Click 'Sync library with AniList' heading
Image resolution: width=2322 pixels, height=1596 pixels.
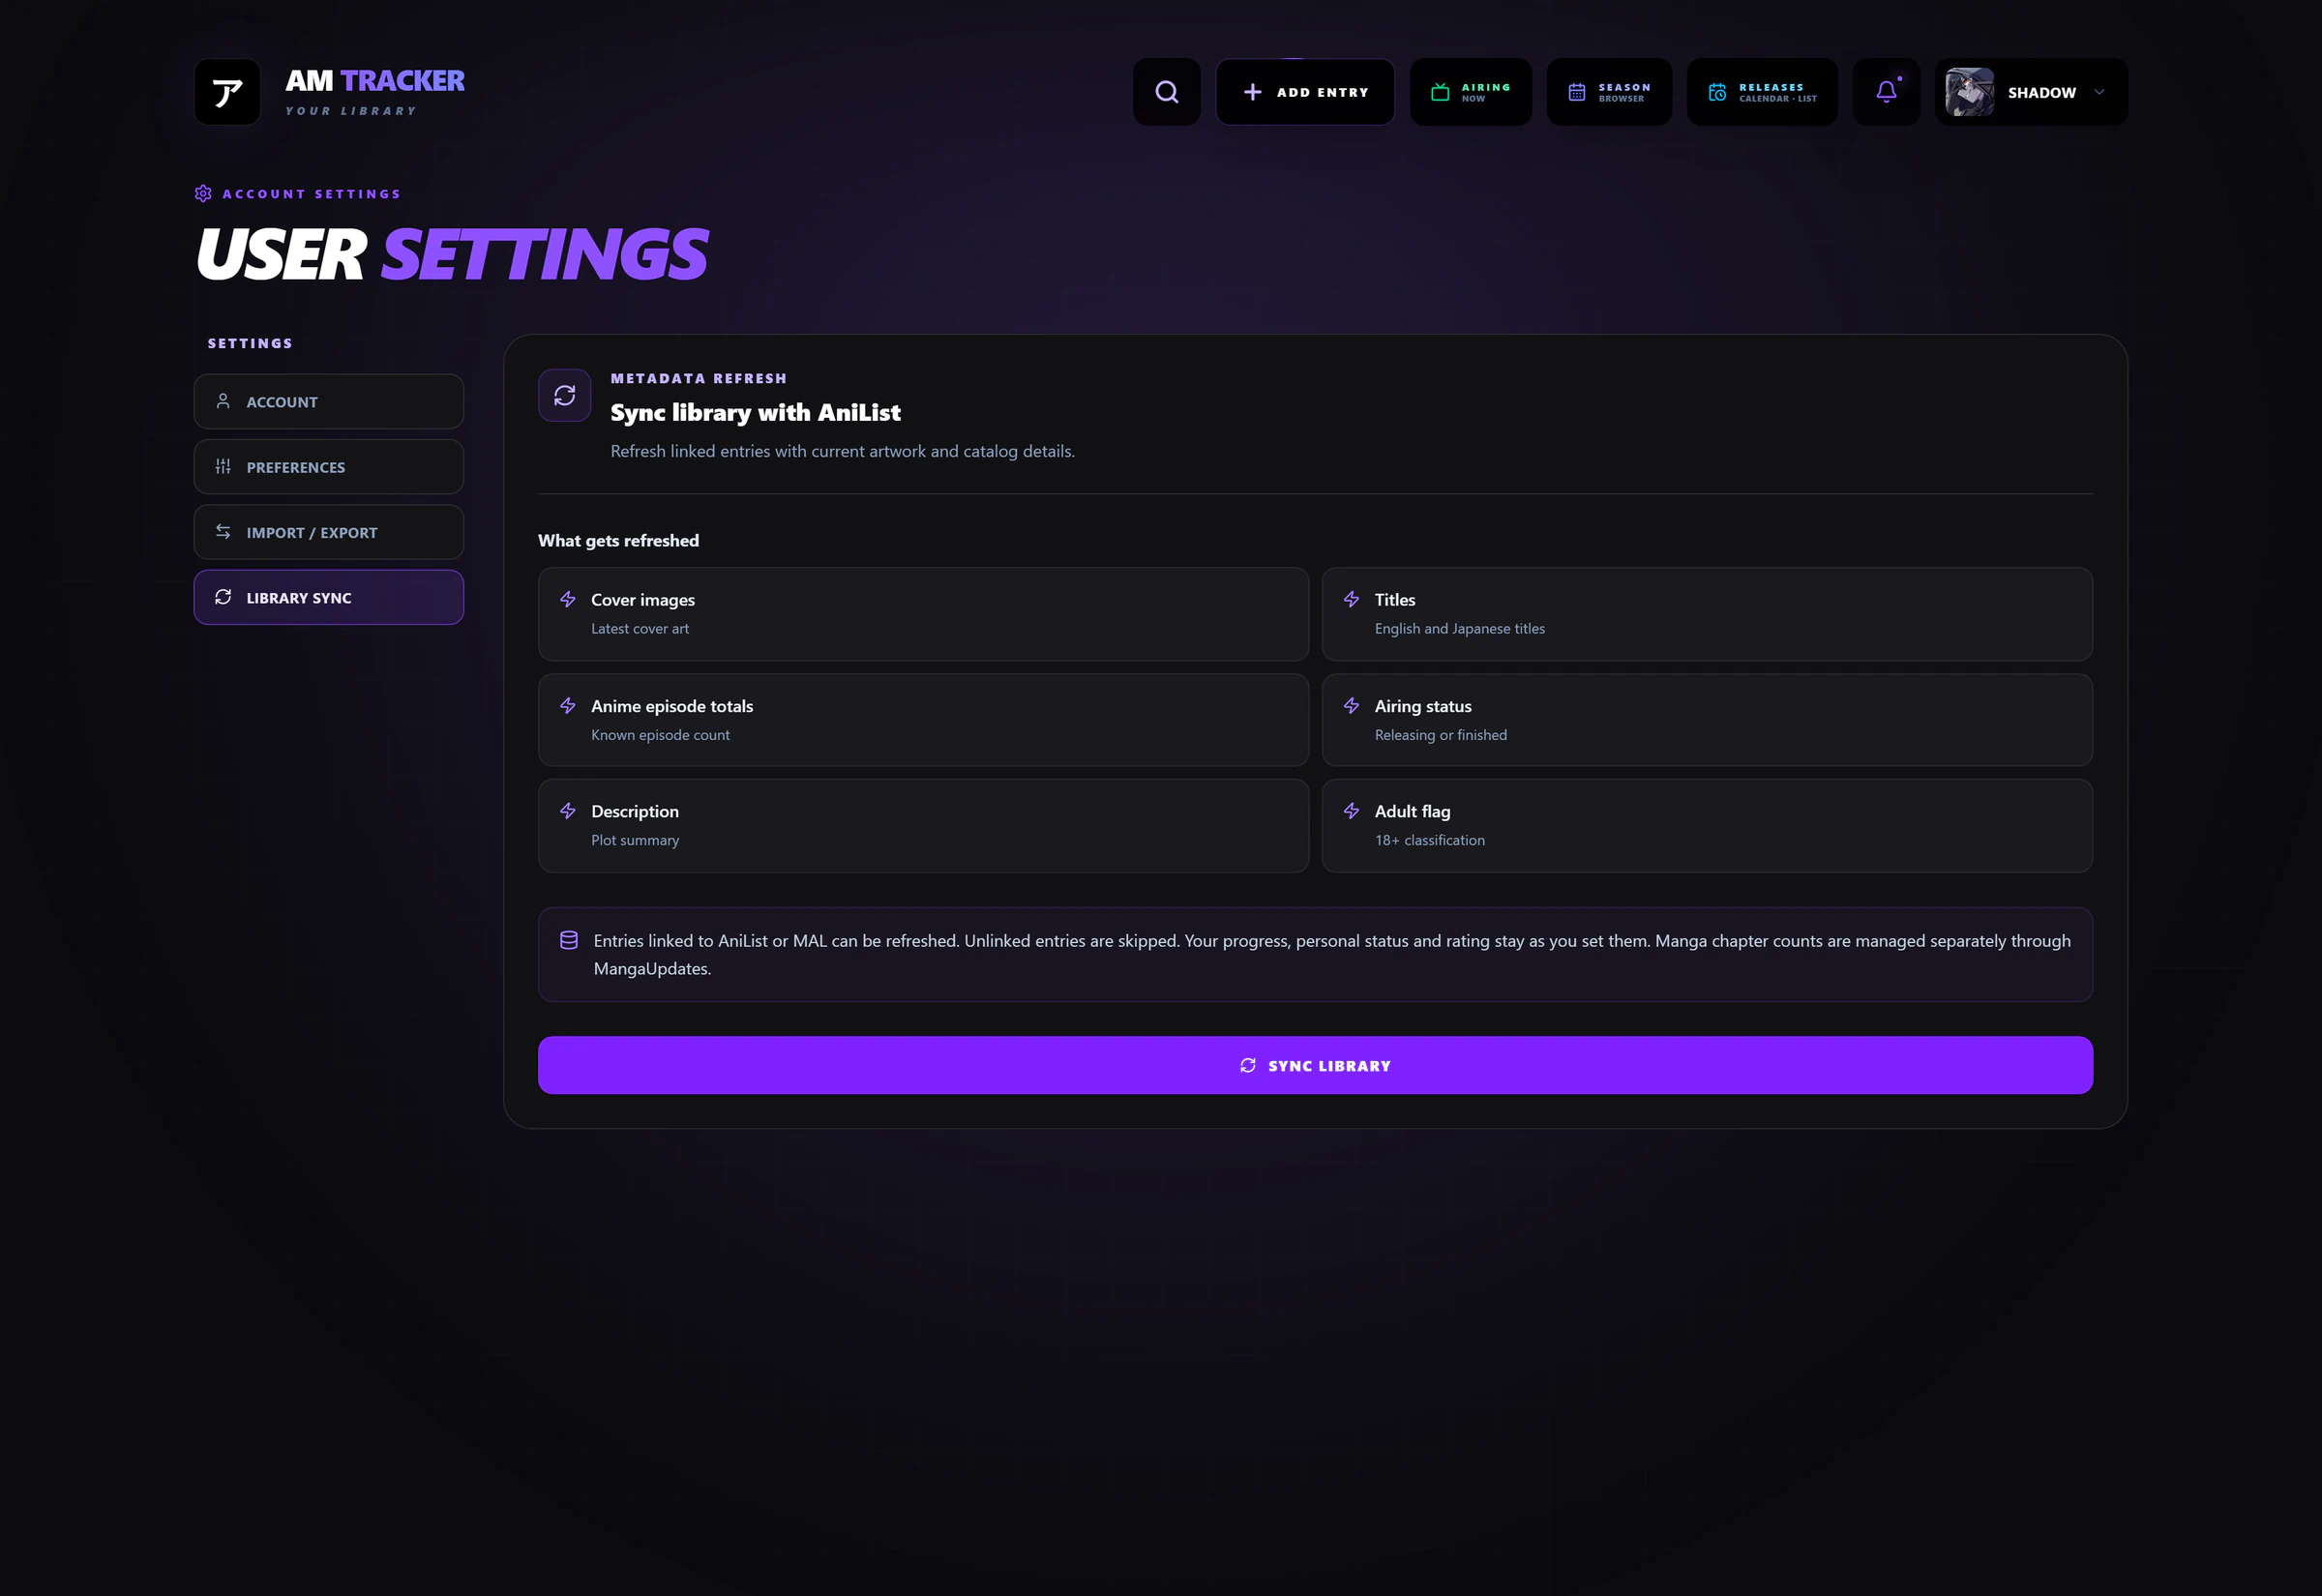(755, 412)
